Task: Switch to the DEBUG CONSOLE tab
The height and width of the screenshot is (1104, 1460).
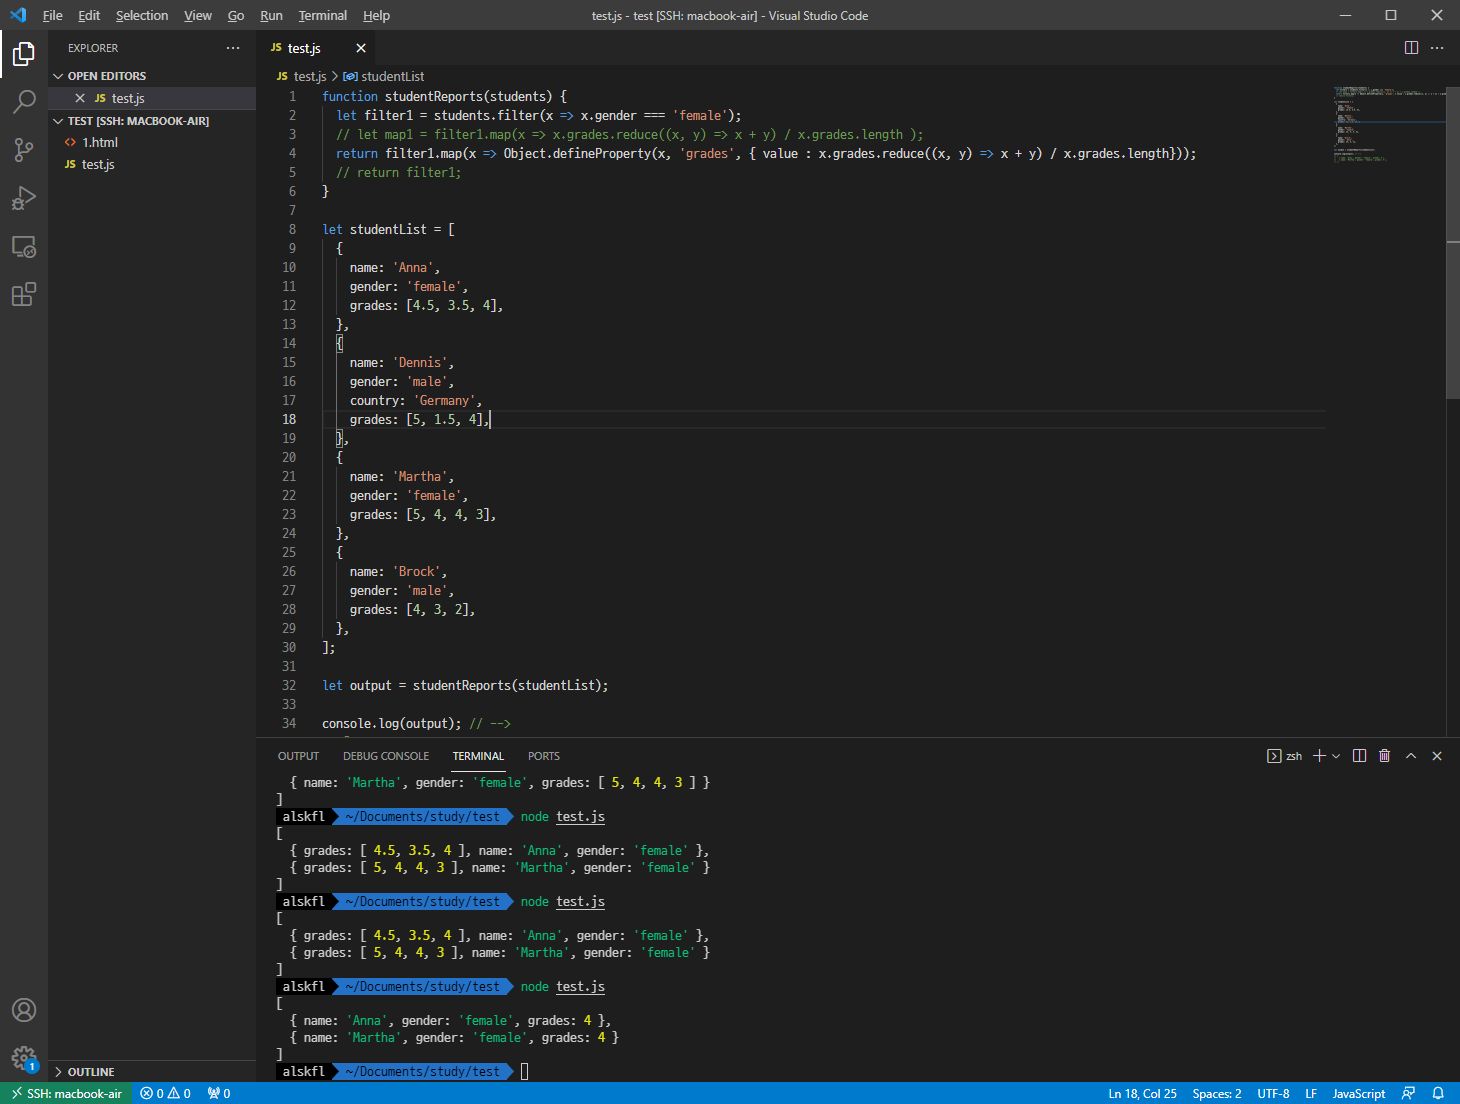Action: tap(386, 756)
